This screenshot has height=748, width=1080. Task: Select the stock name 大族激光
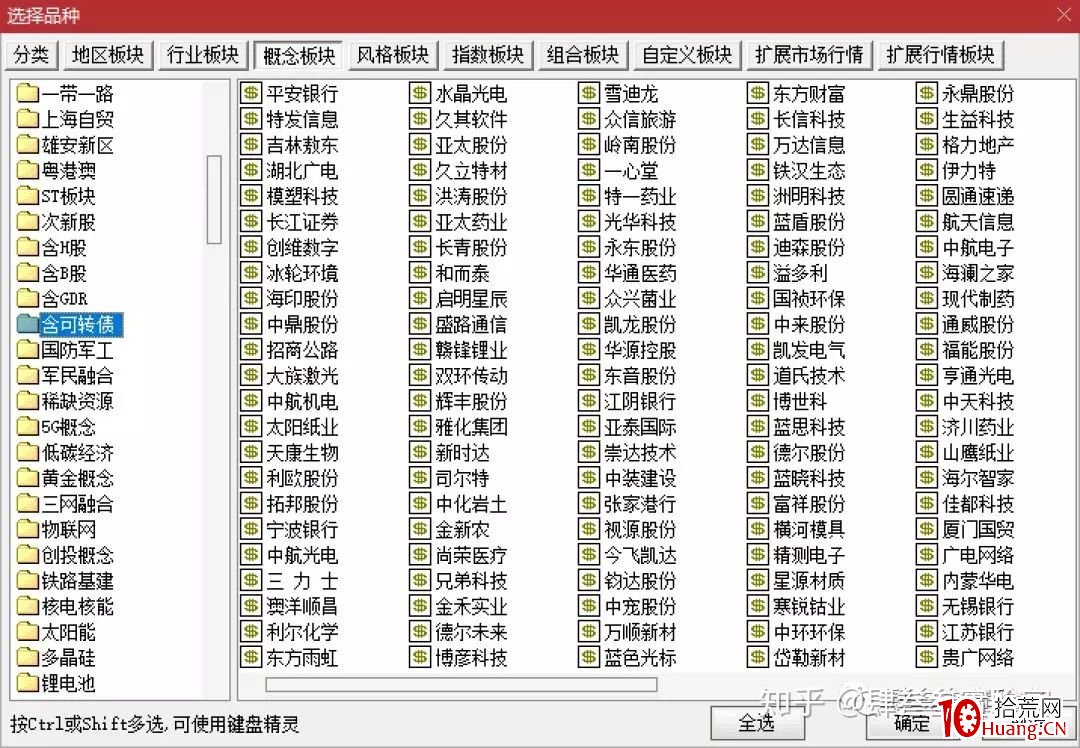(x=302, y=375)
